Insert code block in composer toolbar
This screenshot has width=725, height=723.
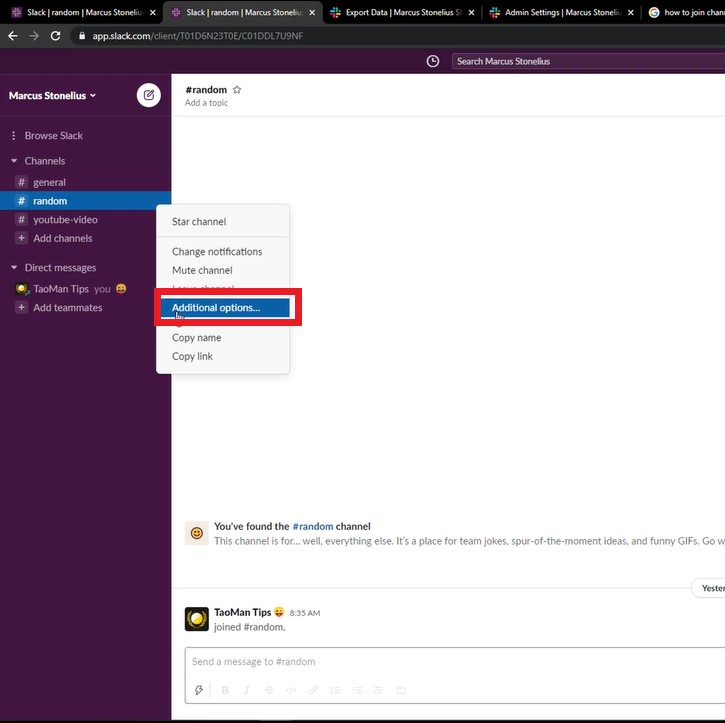click(x=401, y=690)
